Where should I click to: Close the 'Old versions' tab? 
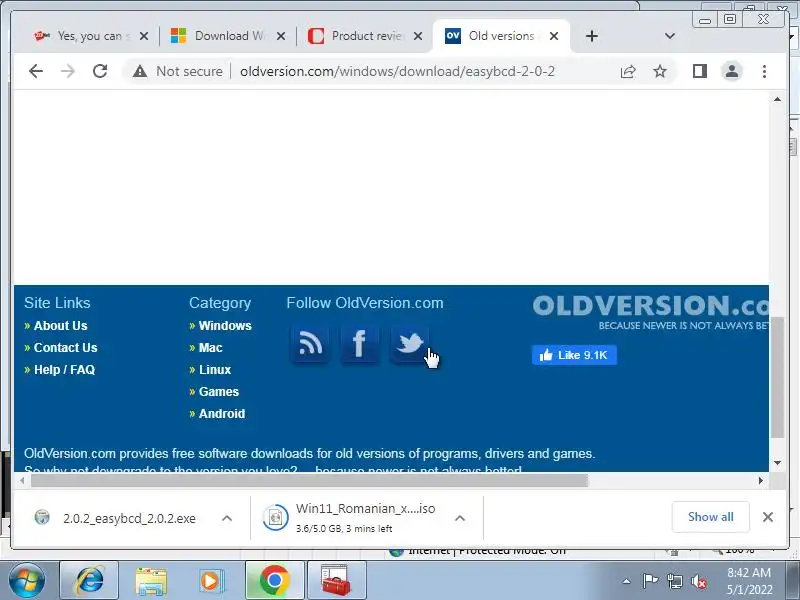tap(554, 36)
